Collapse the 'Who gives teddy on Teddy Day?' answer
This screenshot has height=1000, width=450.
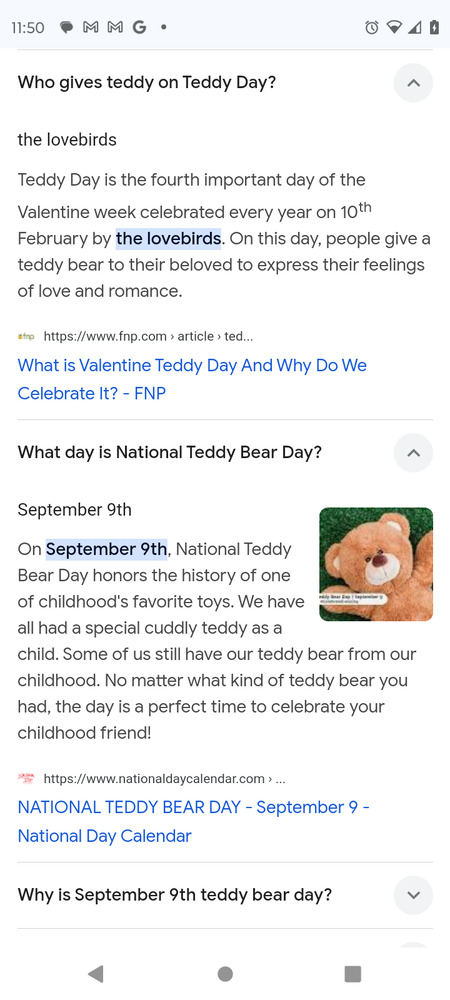[x=413, y=83]
